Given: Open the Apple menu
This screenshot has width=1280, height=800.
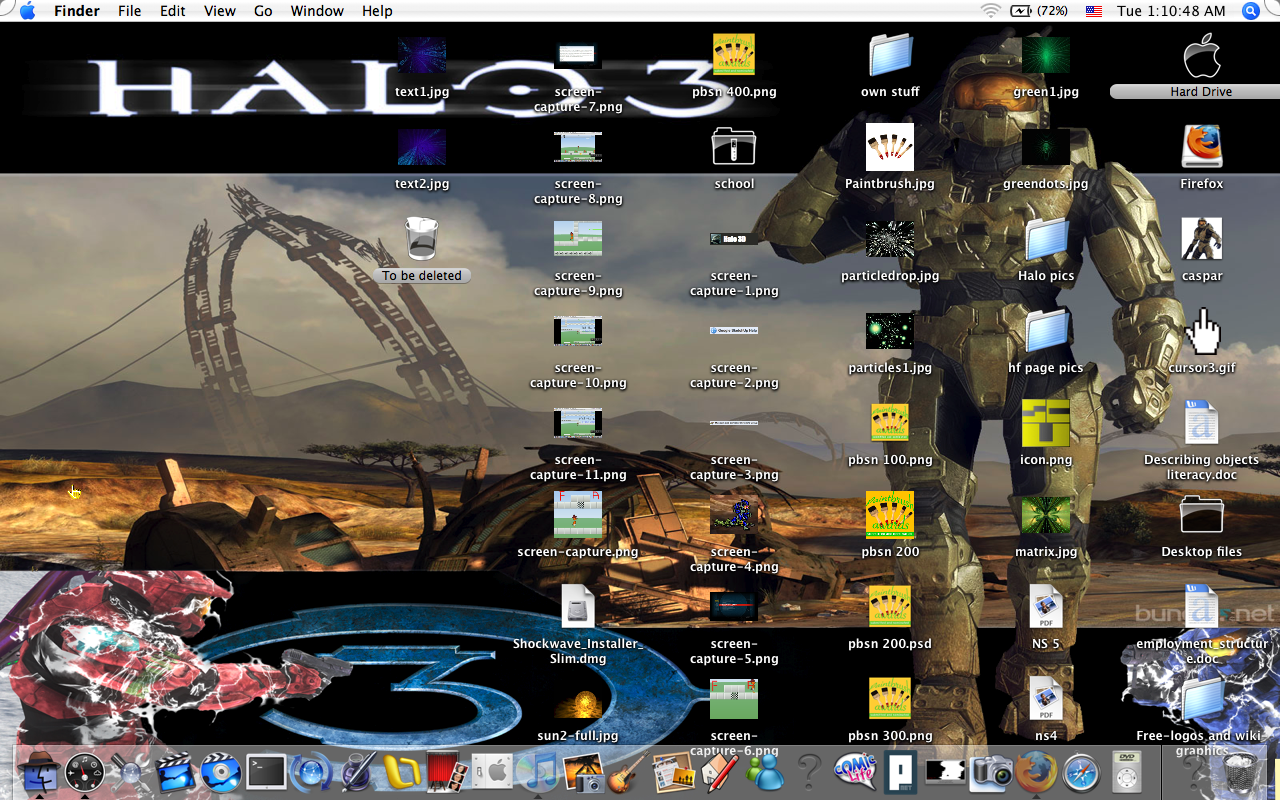Looking at the screenshot, I should (27, 11).
